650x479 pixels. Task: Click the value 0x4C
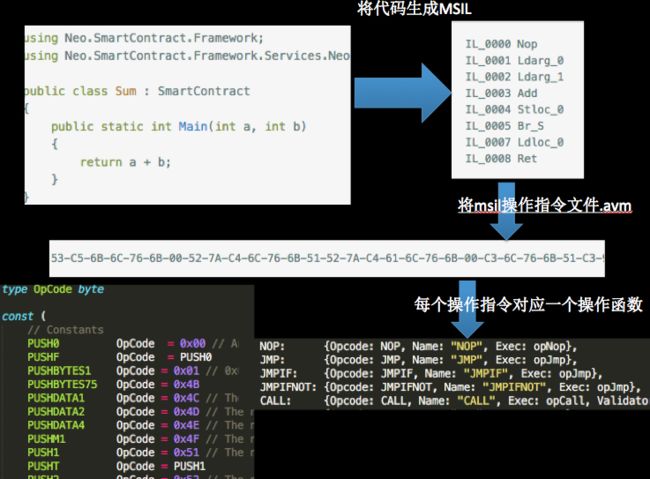point(187,399)
